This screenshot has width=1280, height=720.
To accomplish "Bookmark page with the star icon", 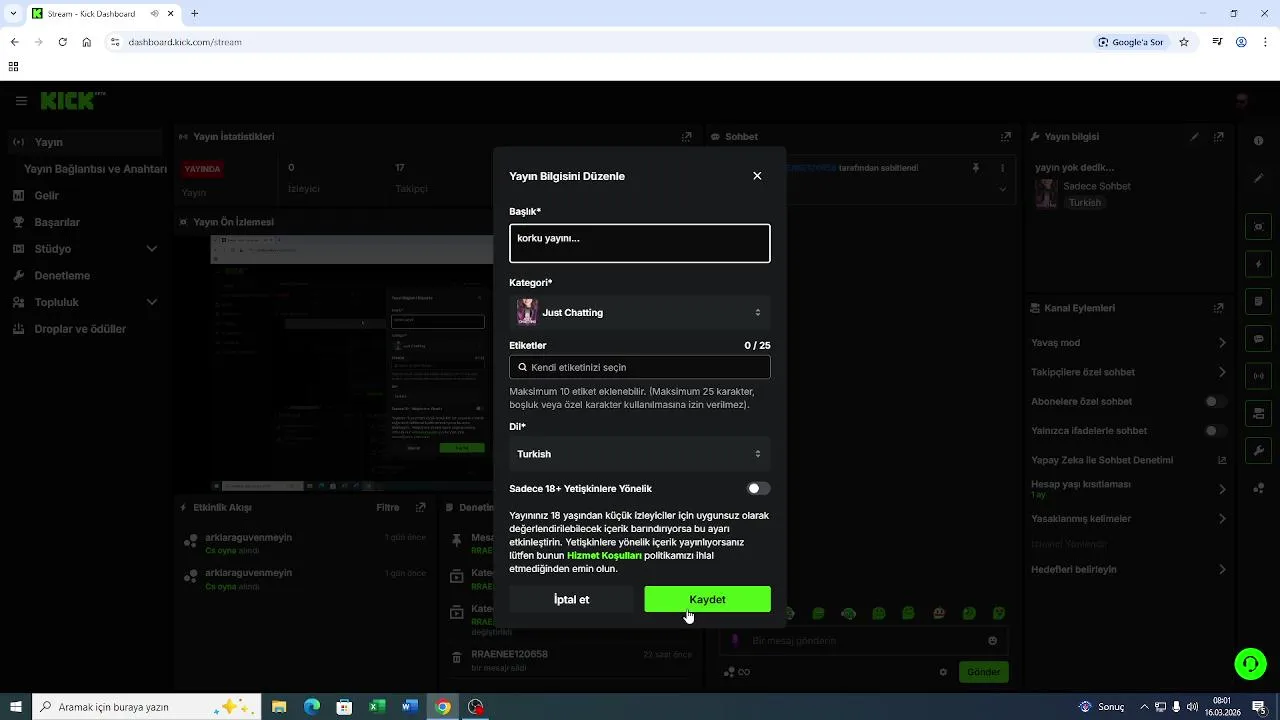I will coord(1184,42).
